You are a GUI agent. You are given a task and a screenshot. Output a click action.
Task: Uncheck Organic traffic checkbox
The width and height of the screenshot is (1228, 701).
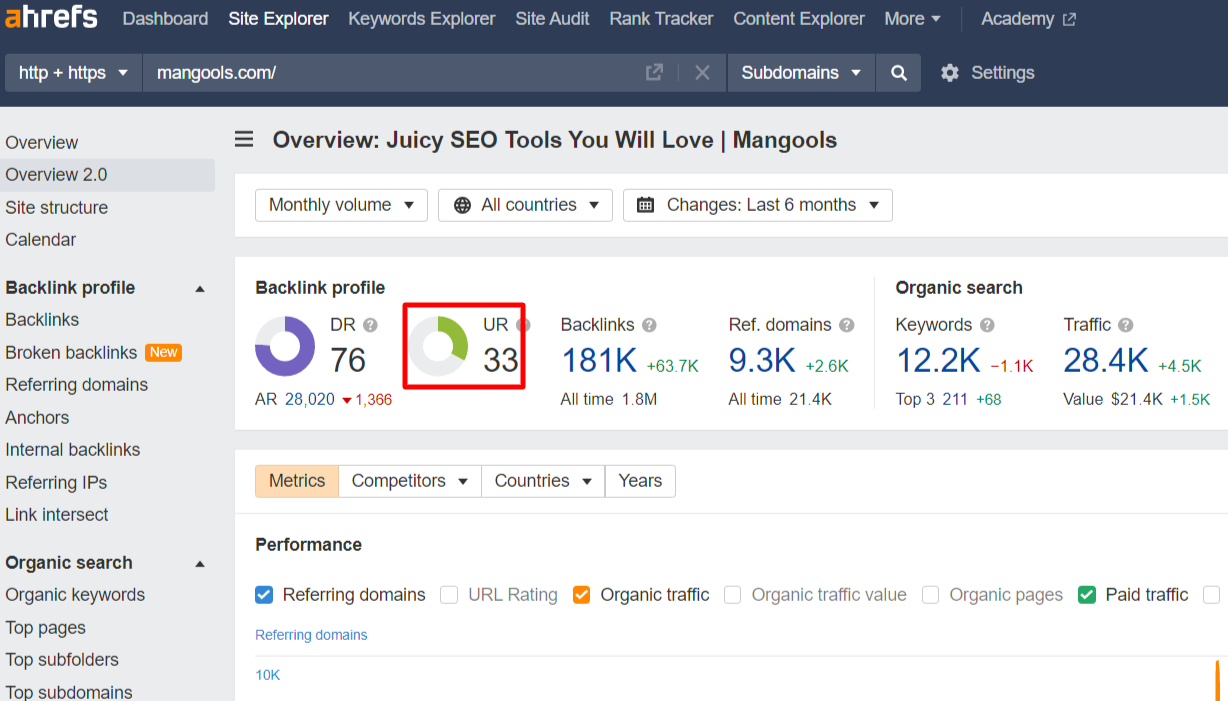click(581, 595)
